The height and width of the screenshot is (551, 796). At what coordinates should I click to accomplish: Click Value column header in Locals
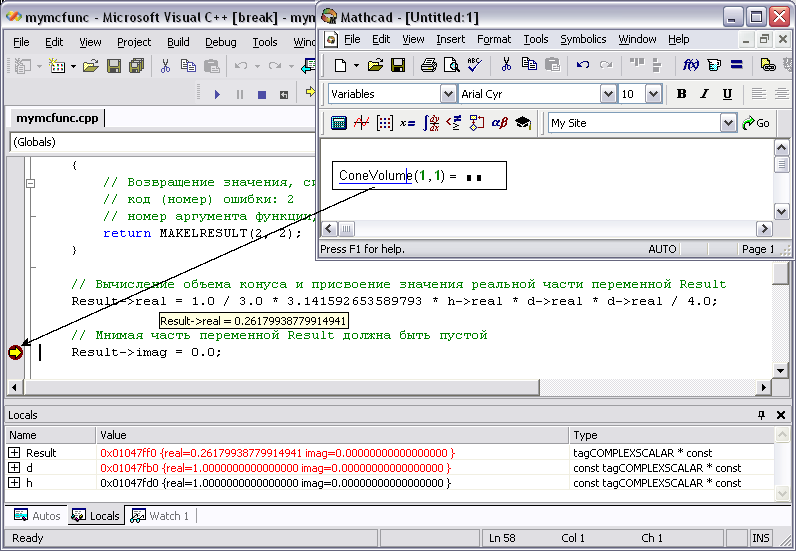[333, 435]
